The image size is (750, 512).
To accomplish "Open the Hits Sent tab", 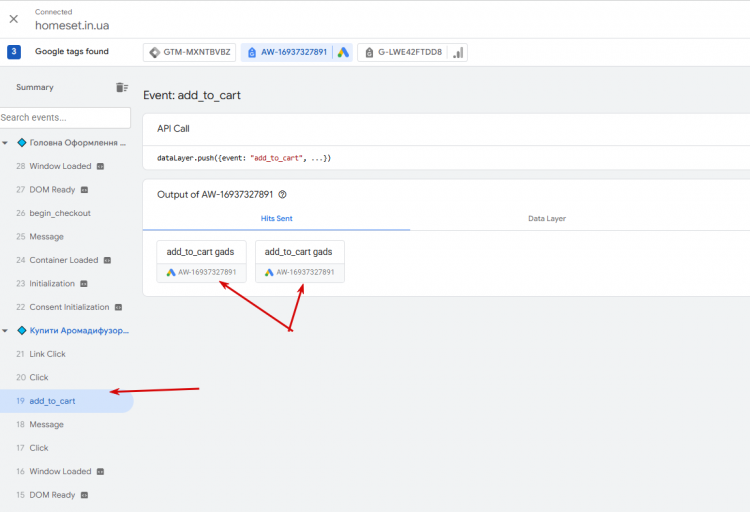I will click(x=276, y=219).
